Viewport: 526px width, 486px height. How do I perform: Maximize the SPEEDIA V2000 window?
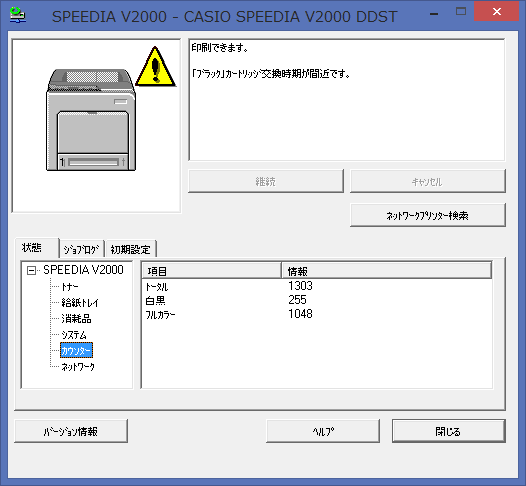pyautogui.click(x=461, y=12)
